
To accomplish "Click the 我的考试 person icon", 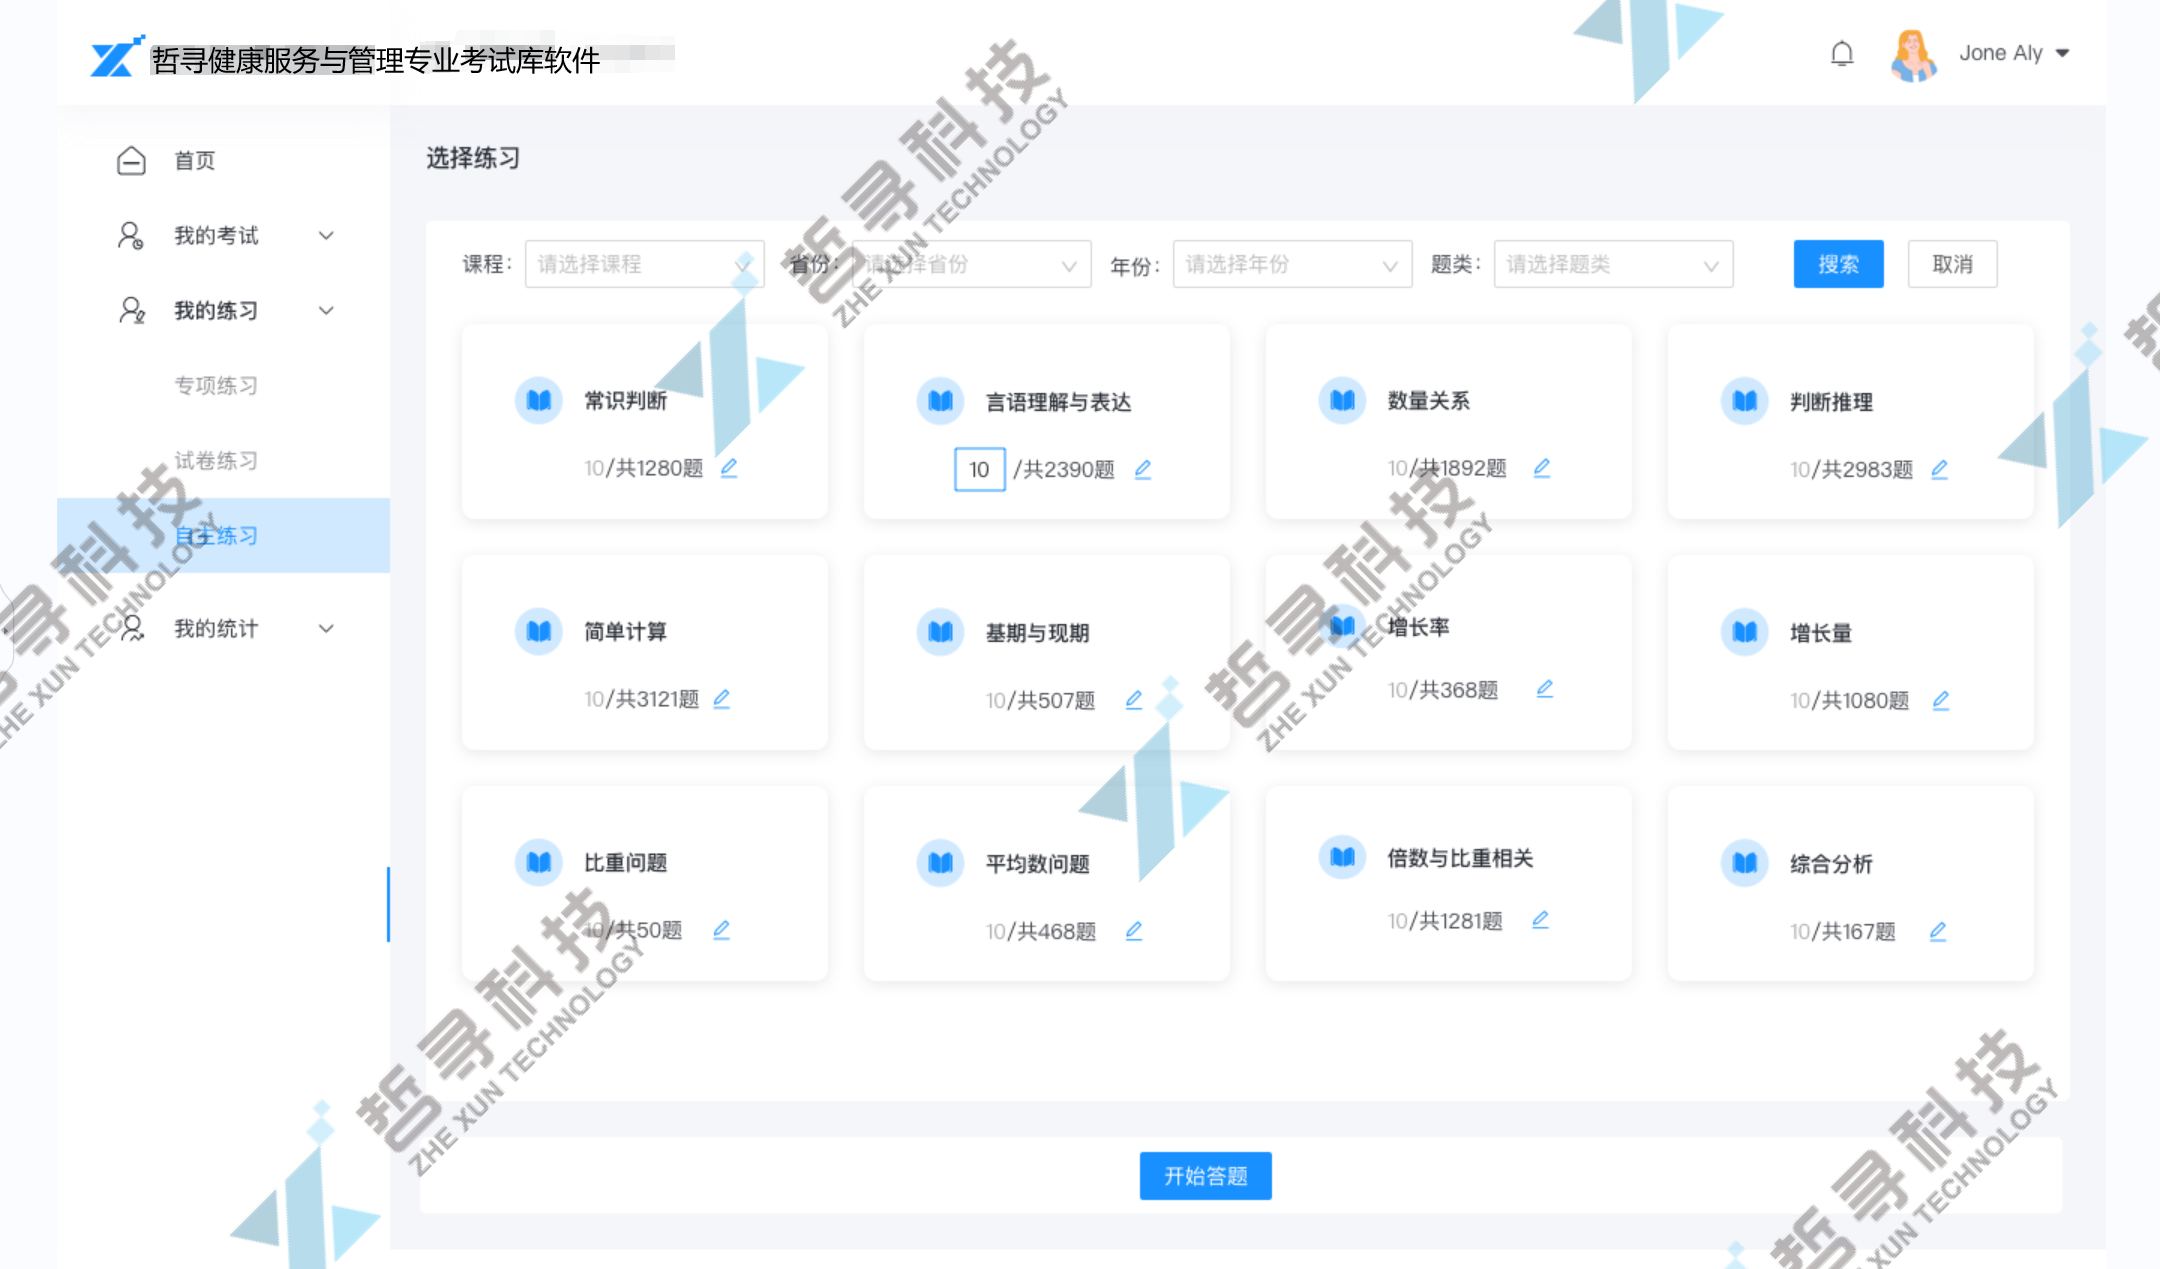I will (x=131, y=235).
